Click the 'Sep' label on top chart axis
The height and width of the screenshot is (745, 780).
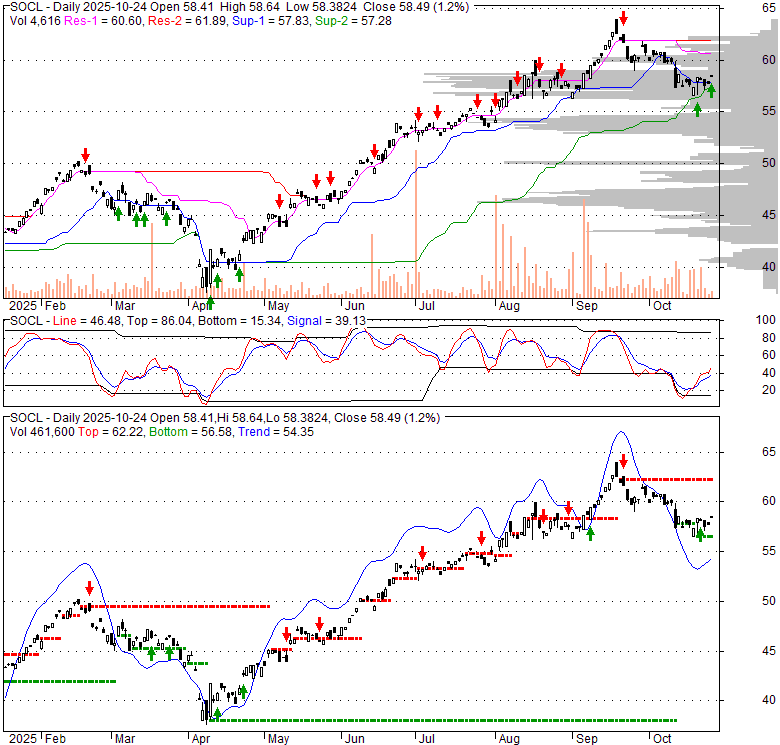(x=586, y=306)
